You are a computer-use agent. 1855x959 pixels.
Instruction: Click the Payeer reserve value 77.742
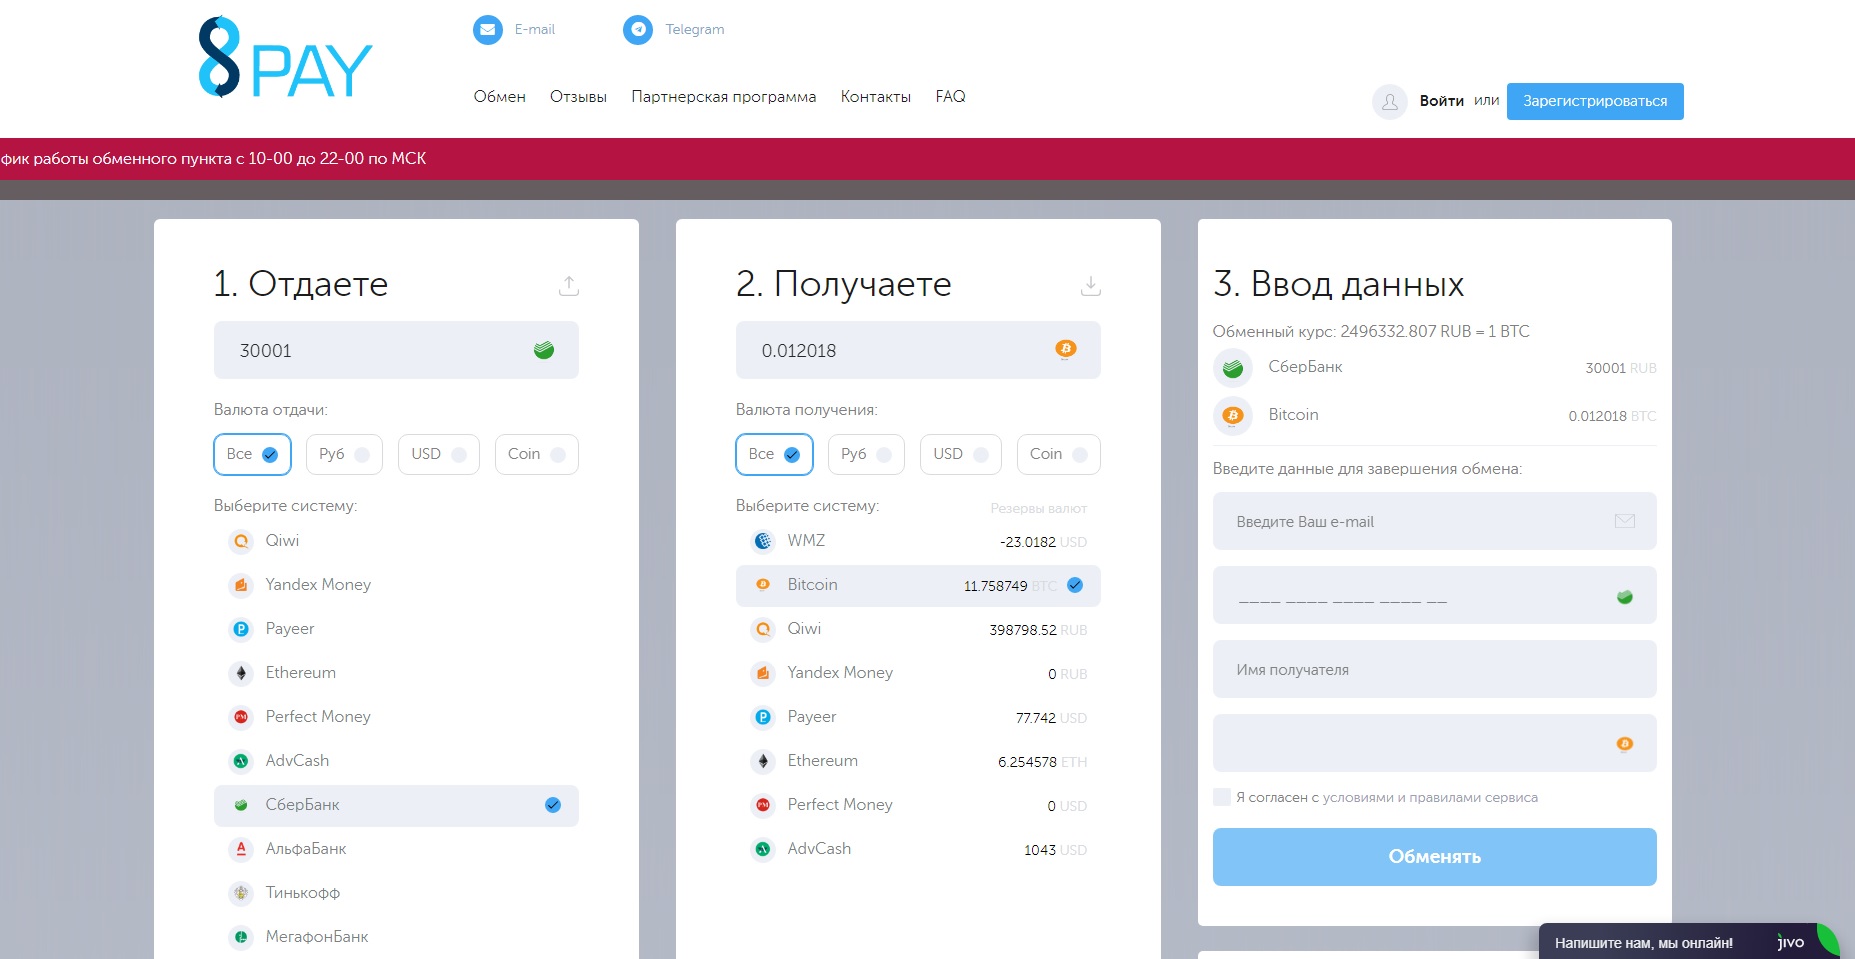[1036, 718]
